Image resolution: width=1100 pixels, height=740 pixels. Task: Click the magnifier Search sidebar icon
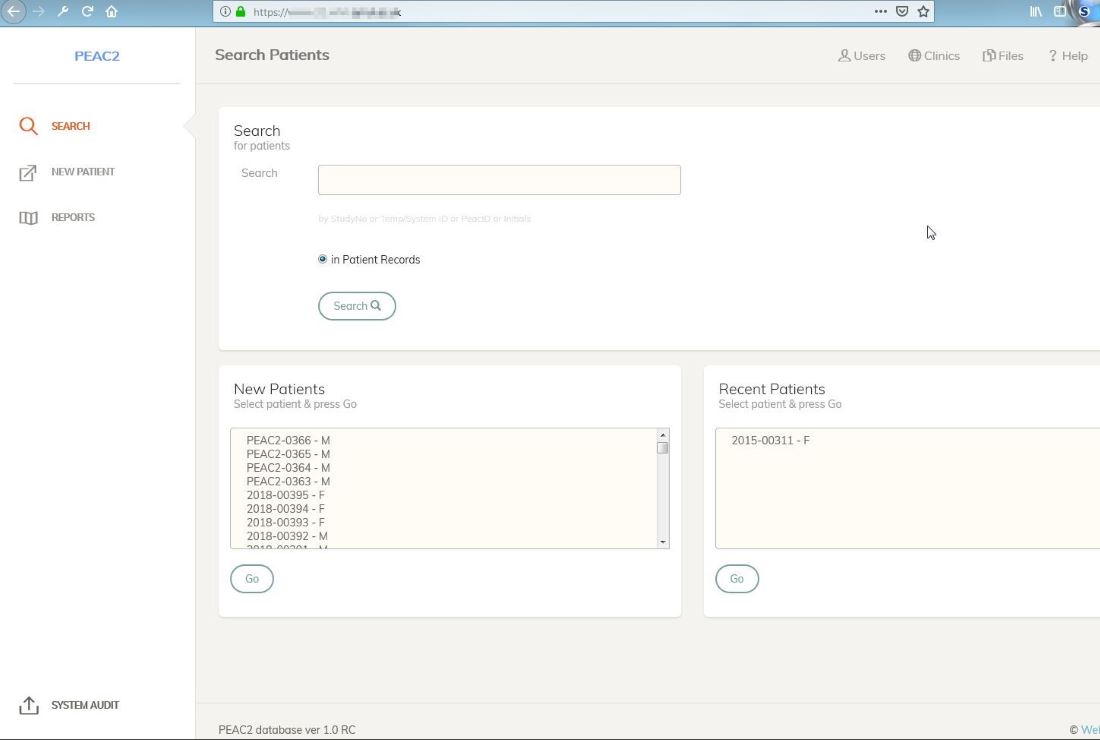[28, 126]
